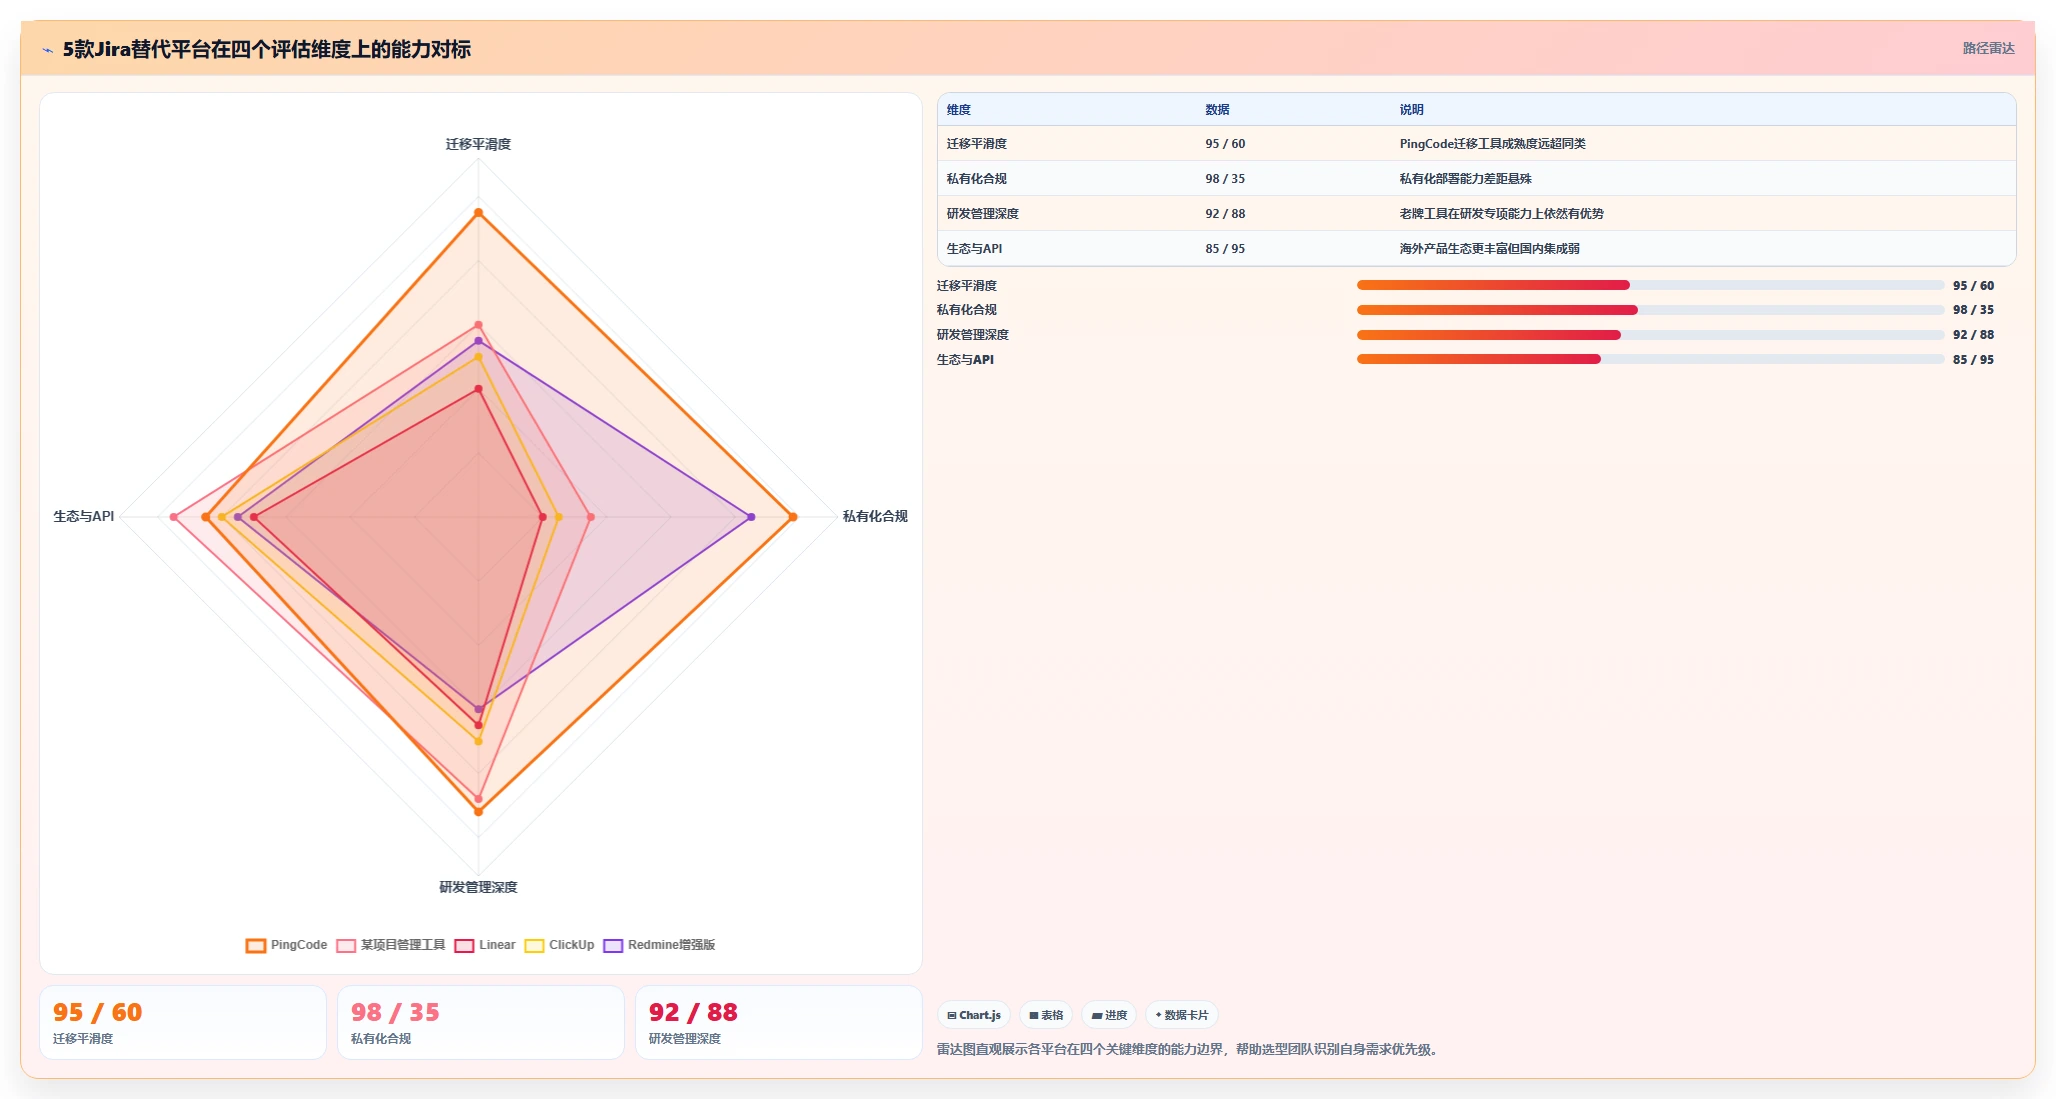Click the 雷达图直观展示 footer note
This screenshot has height=1099, width=2056.
tap(1190, 1049)
